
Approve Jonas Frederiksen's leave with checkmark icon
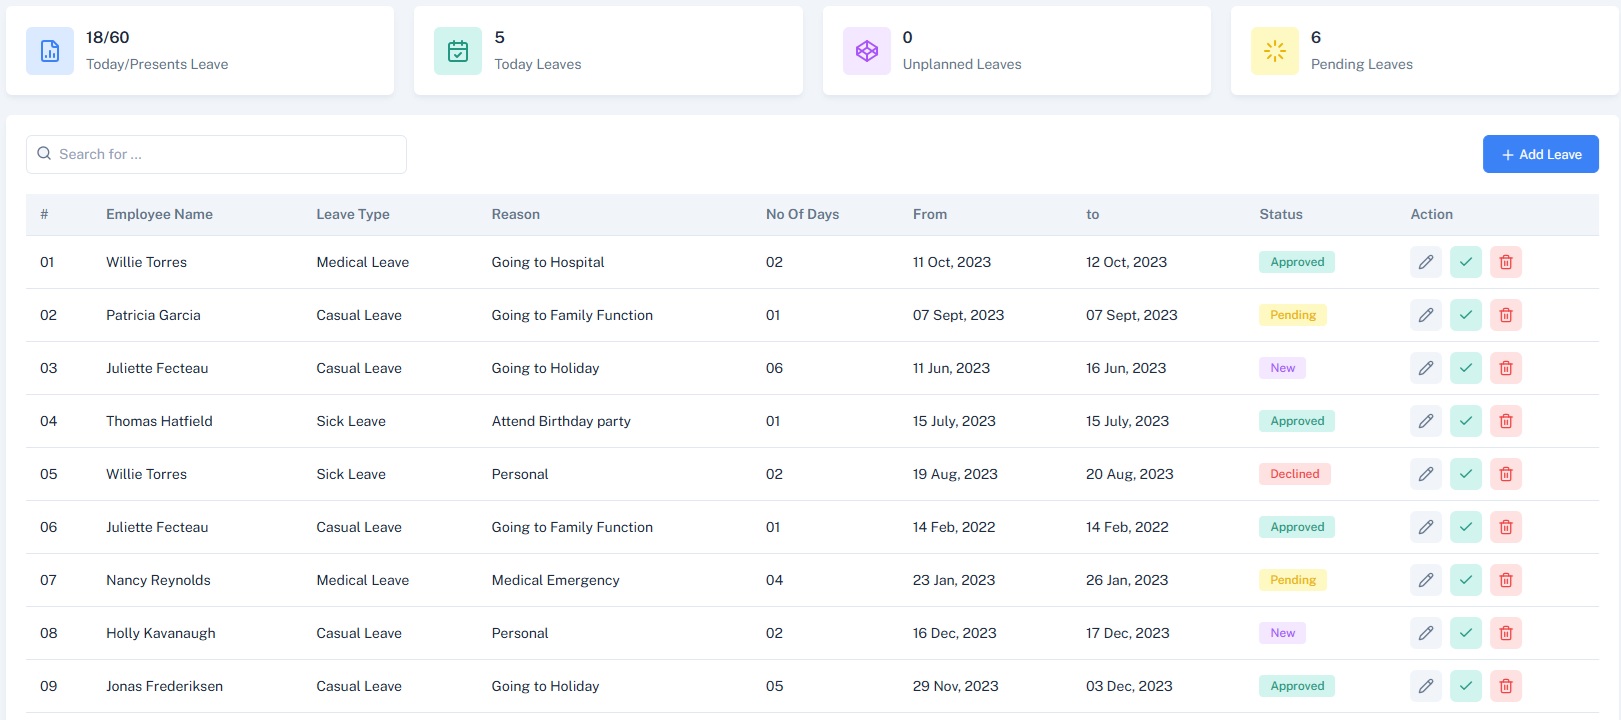1465,686
